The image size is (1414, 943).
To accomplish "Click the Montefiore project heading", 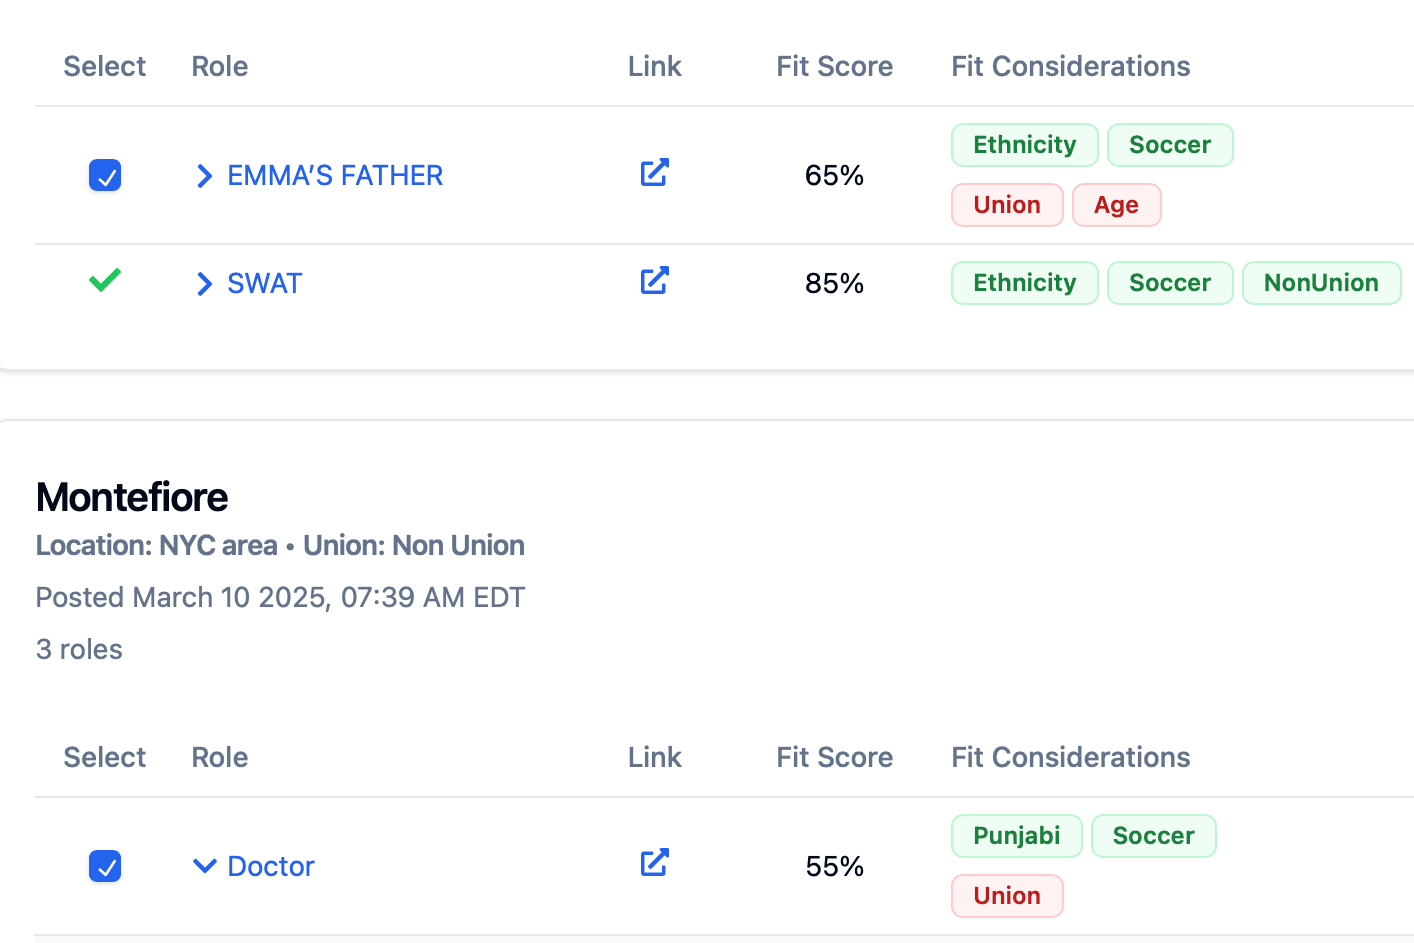I will pos(132,497).
